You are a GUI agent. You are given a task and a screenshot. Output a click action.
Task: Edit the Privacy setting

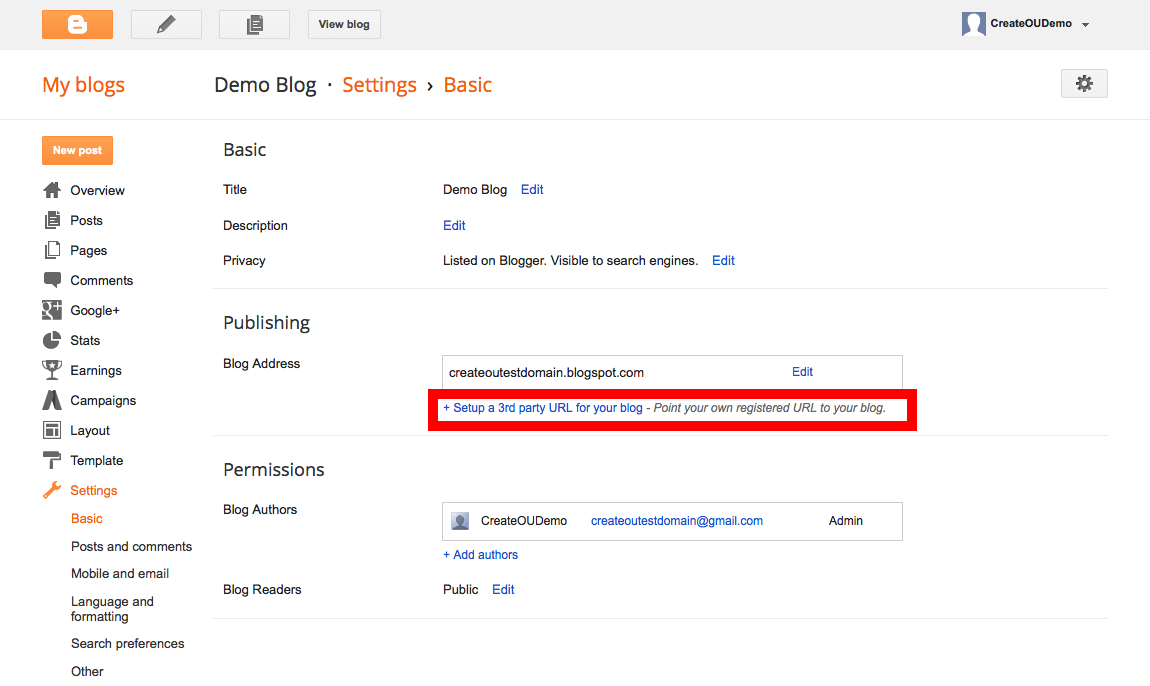pyautogui.click(x=723, y=261)
